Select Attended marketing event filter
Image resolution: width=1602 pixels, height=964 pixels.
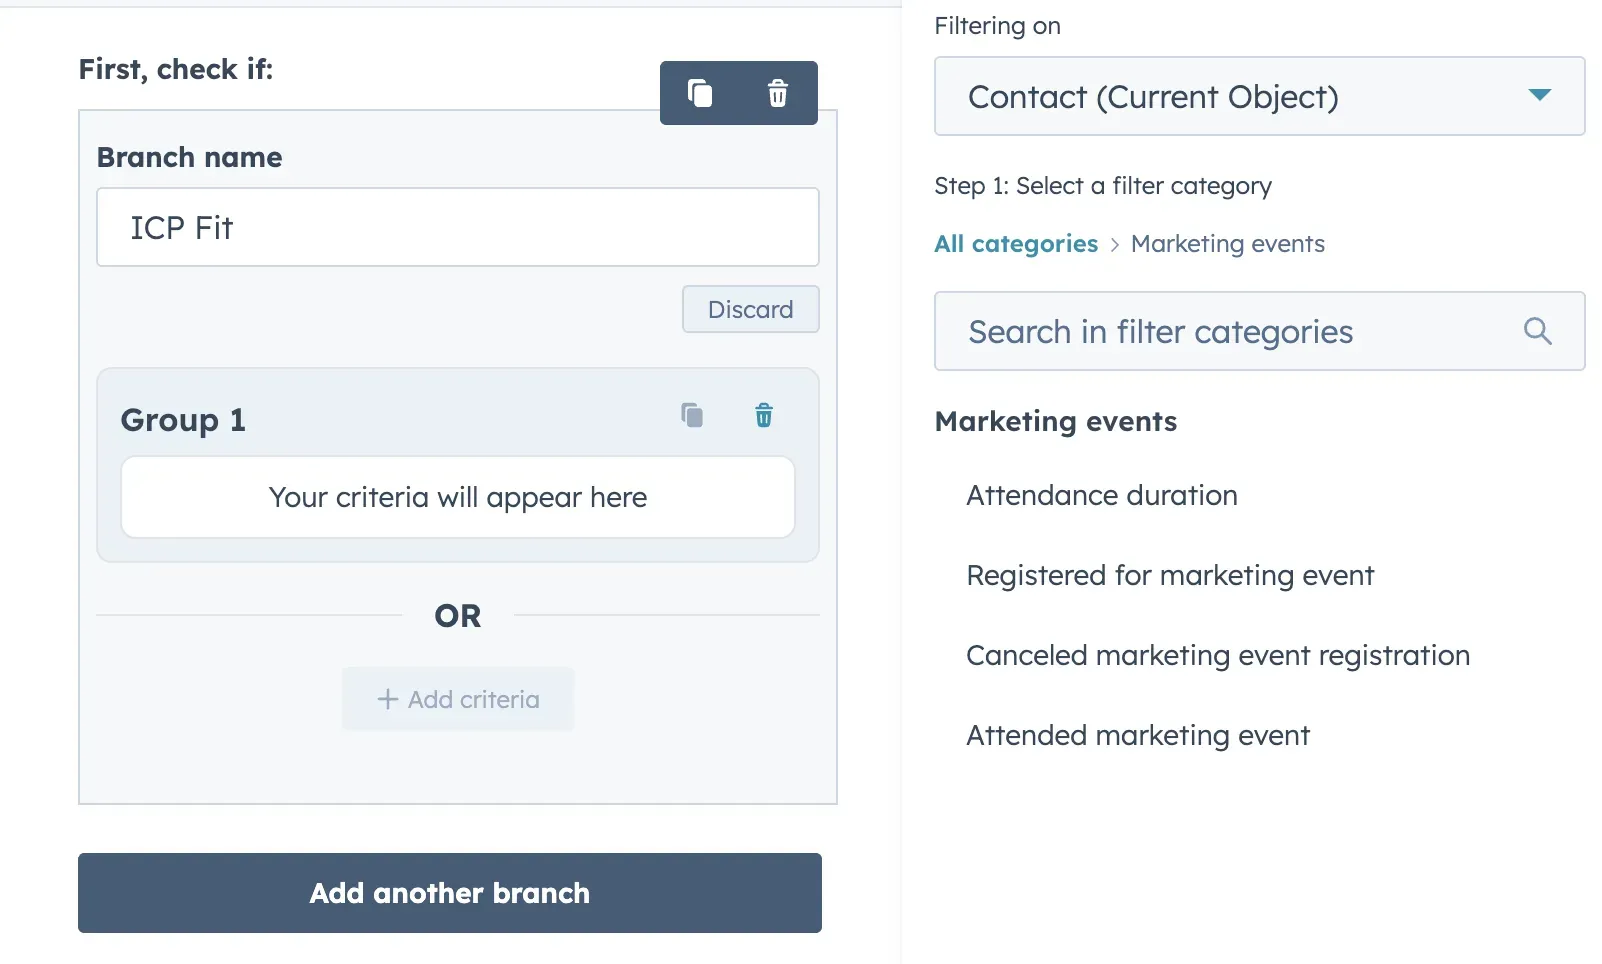tap(1137, 735)
